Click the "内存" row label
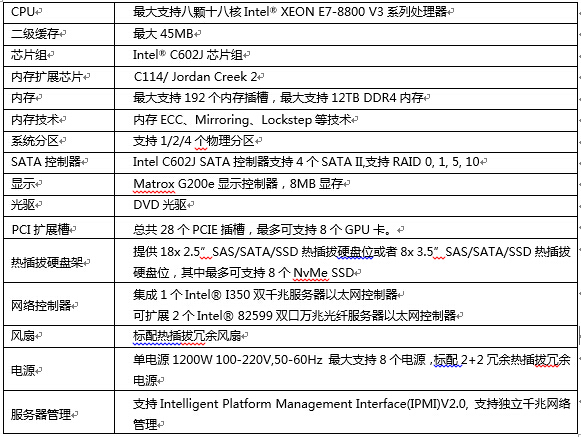 click(23, 98)
